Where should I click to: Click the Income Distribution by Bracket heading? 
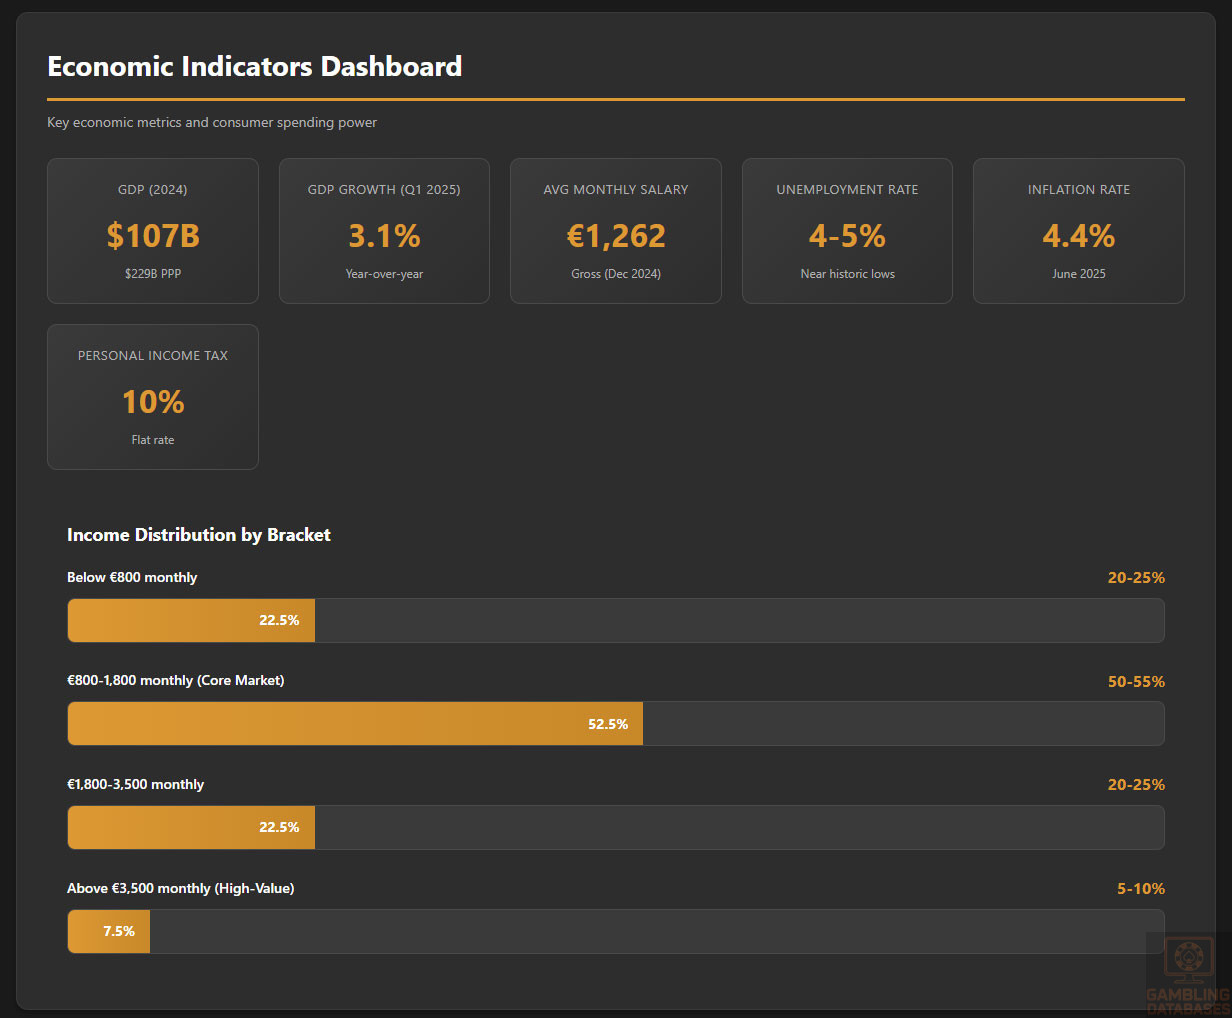click(199, 535)
